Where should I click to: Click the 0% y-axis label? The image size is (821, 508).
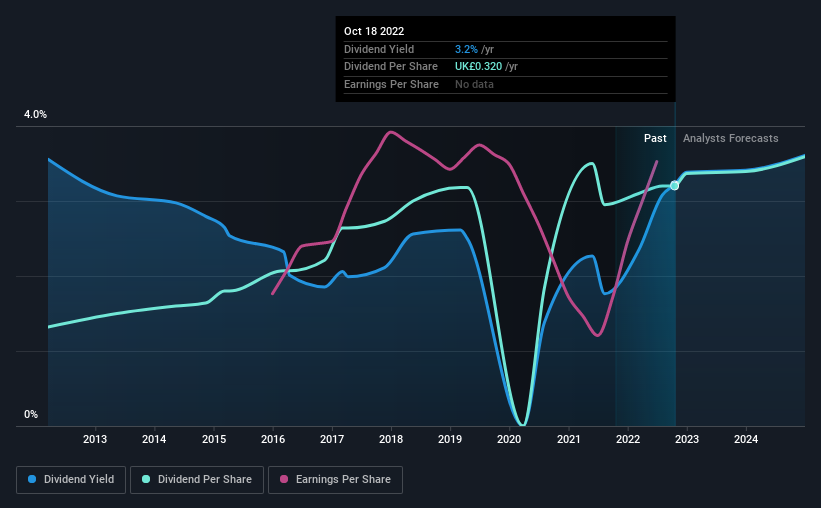(31, 415)
